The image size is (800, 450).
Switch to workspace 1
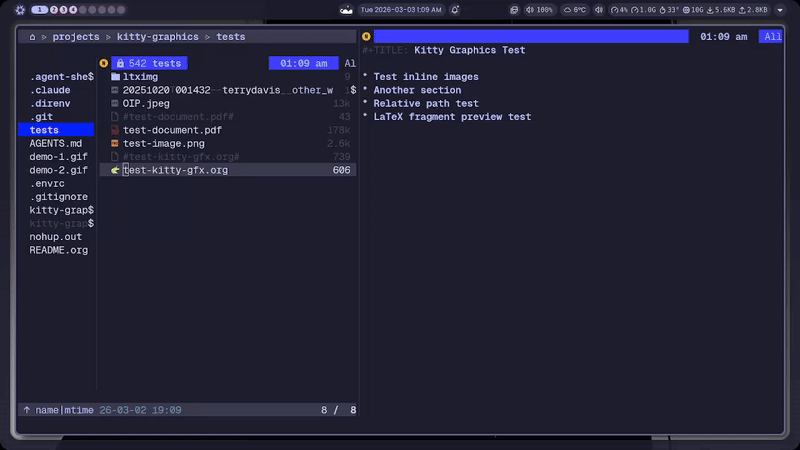click(39, 10)
